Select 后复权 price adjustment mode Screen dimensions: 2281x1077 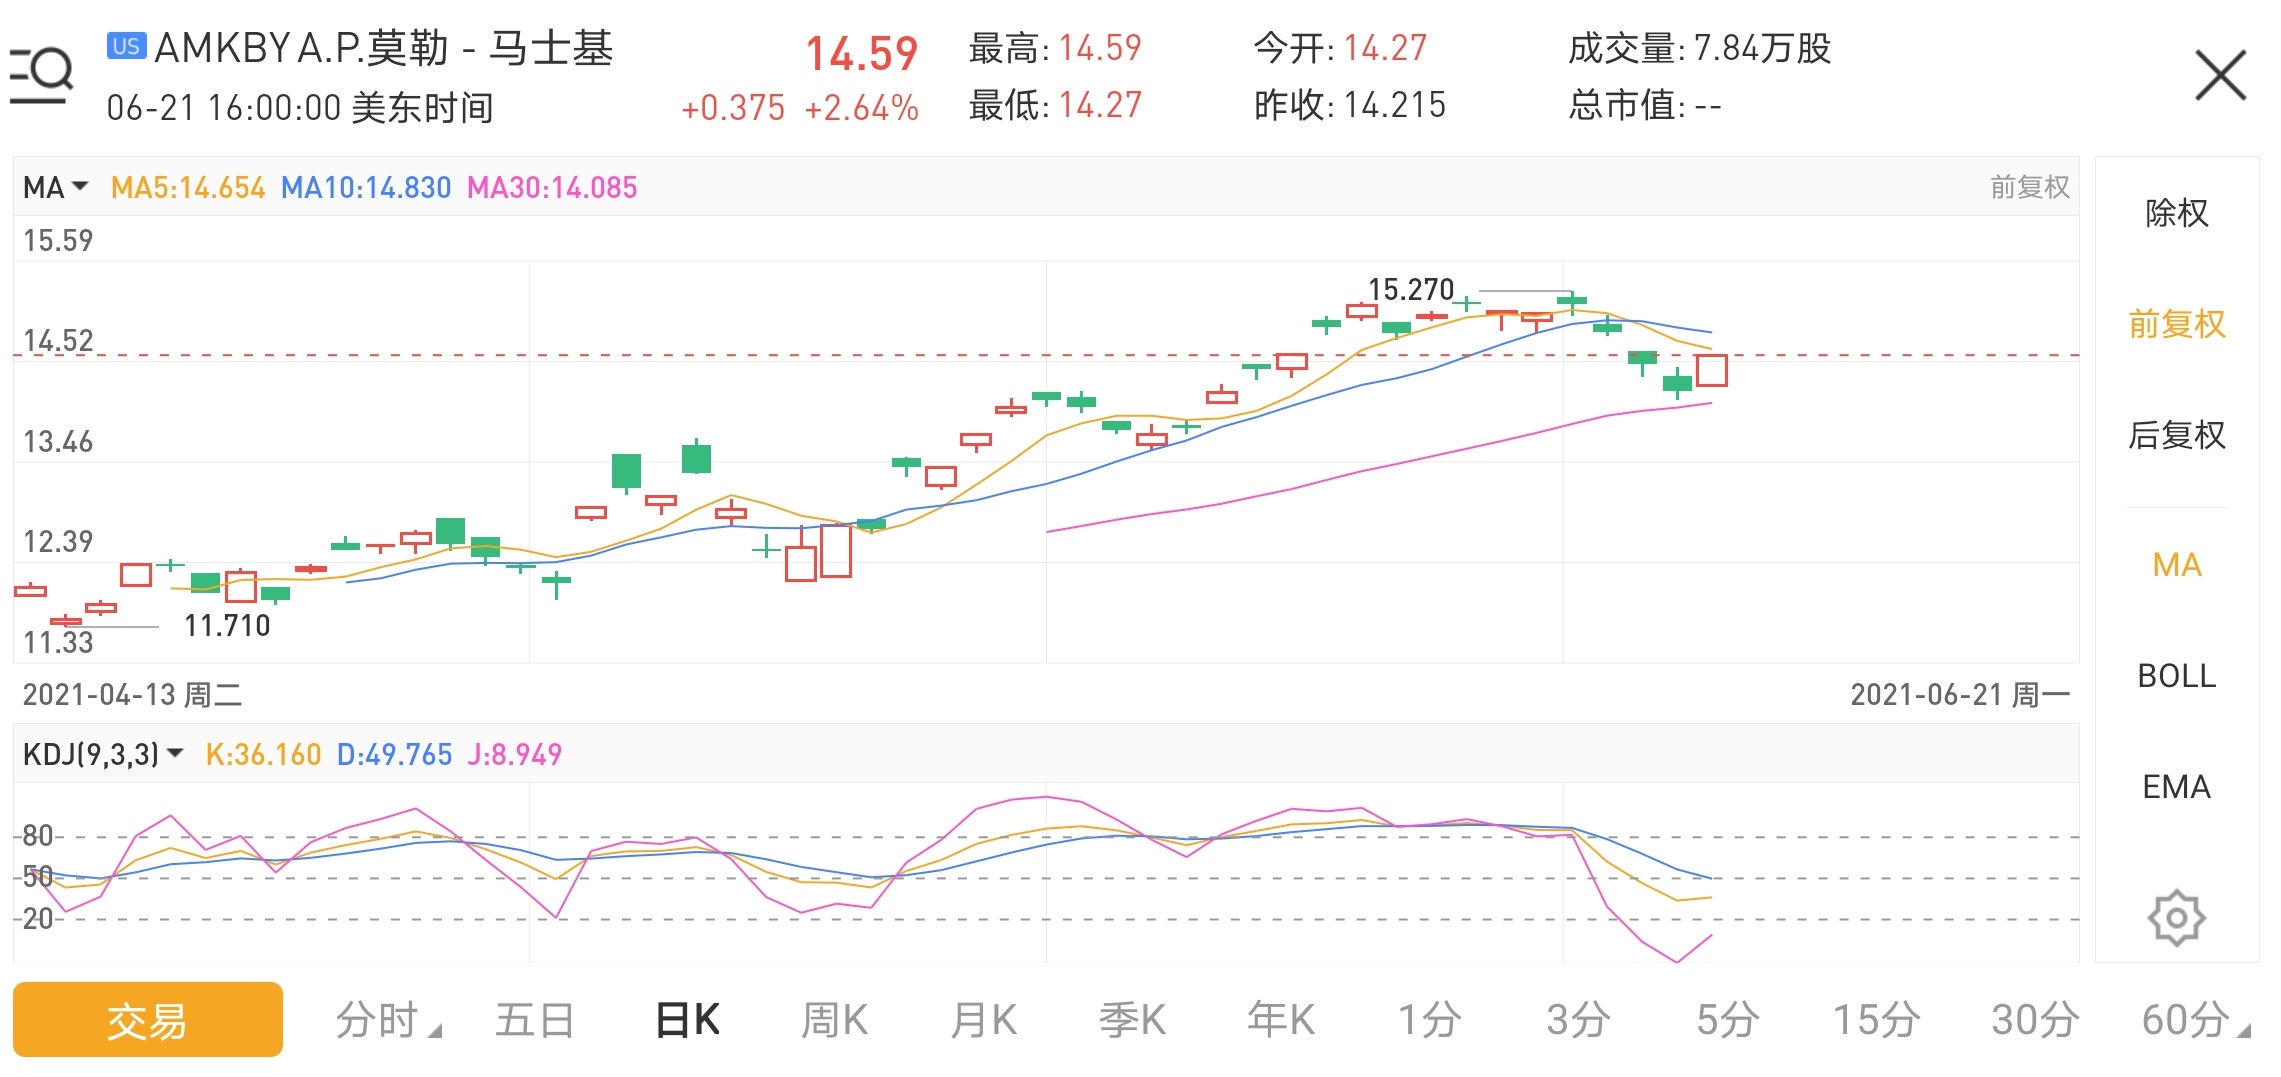point(2177,435)
